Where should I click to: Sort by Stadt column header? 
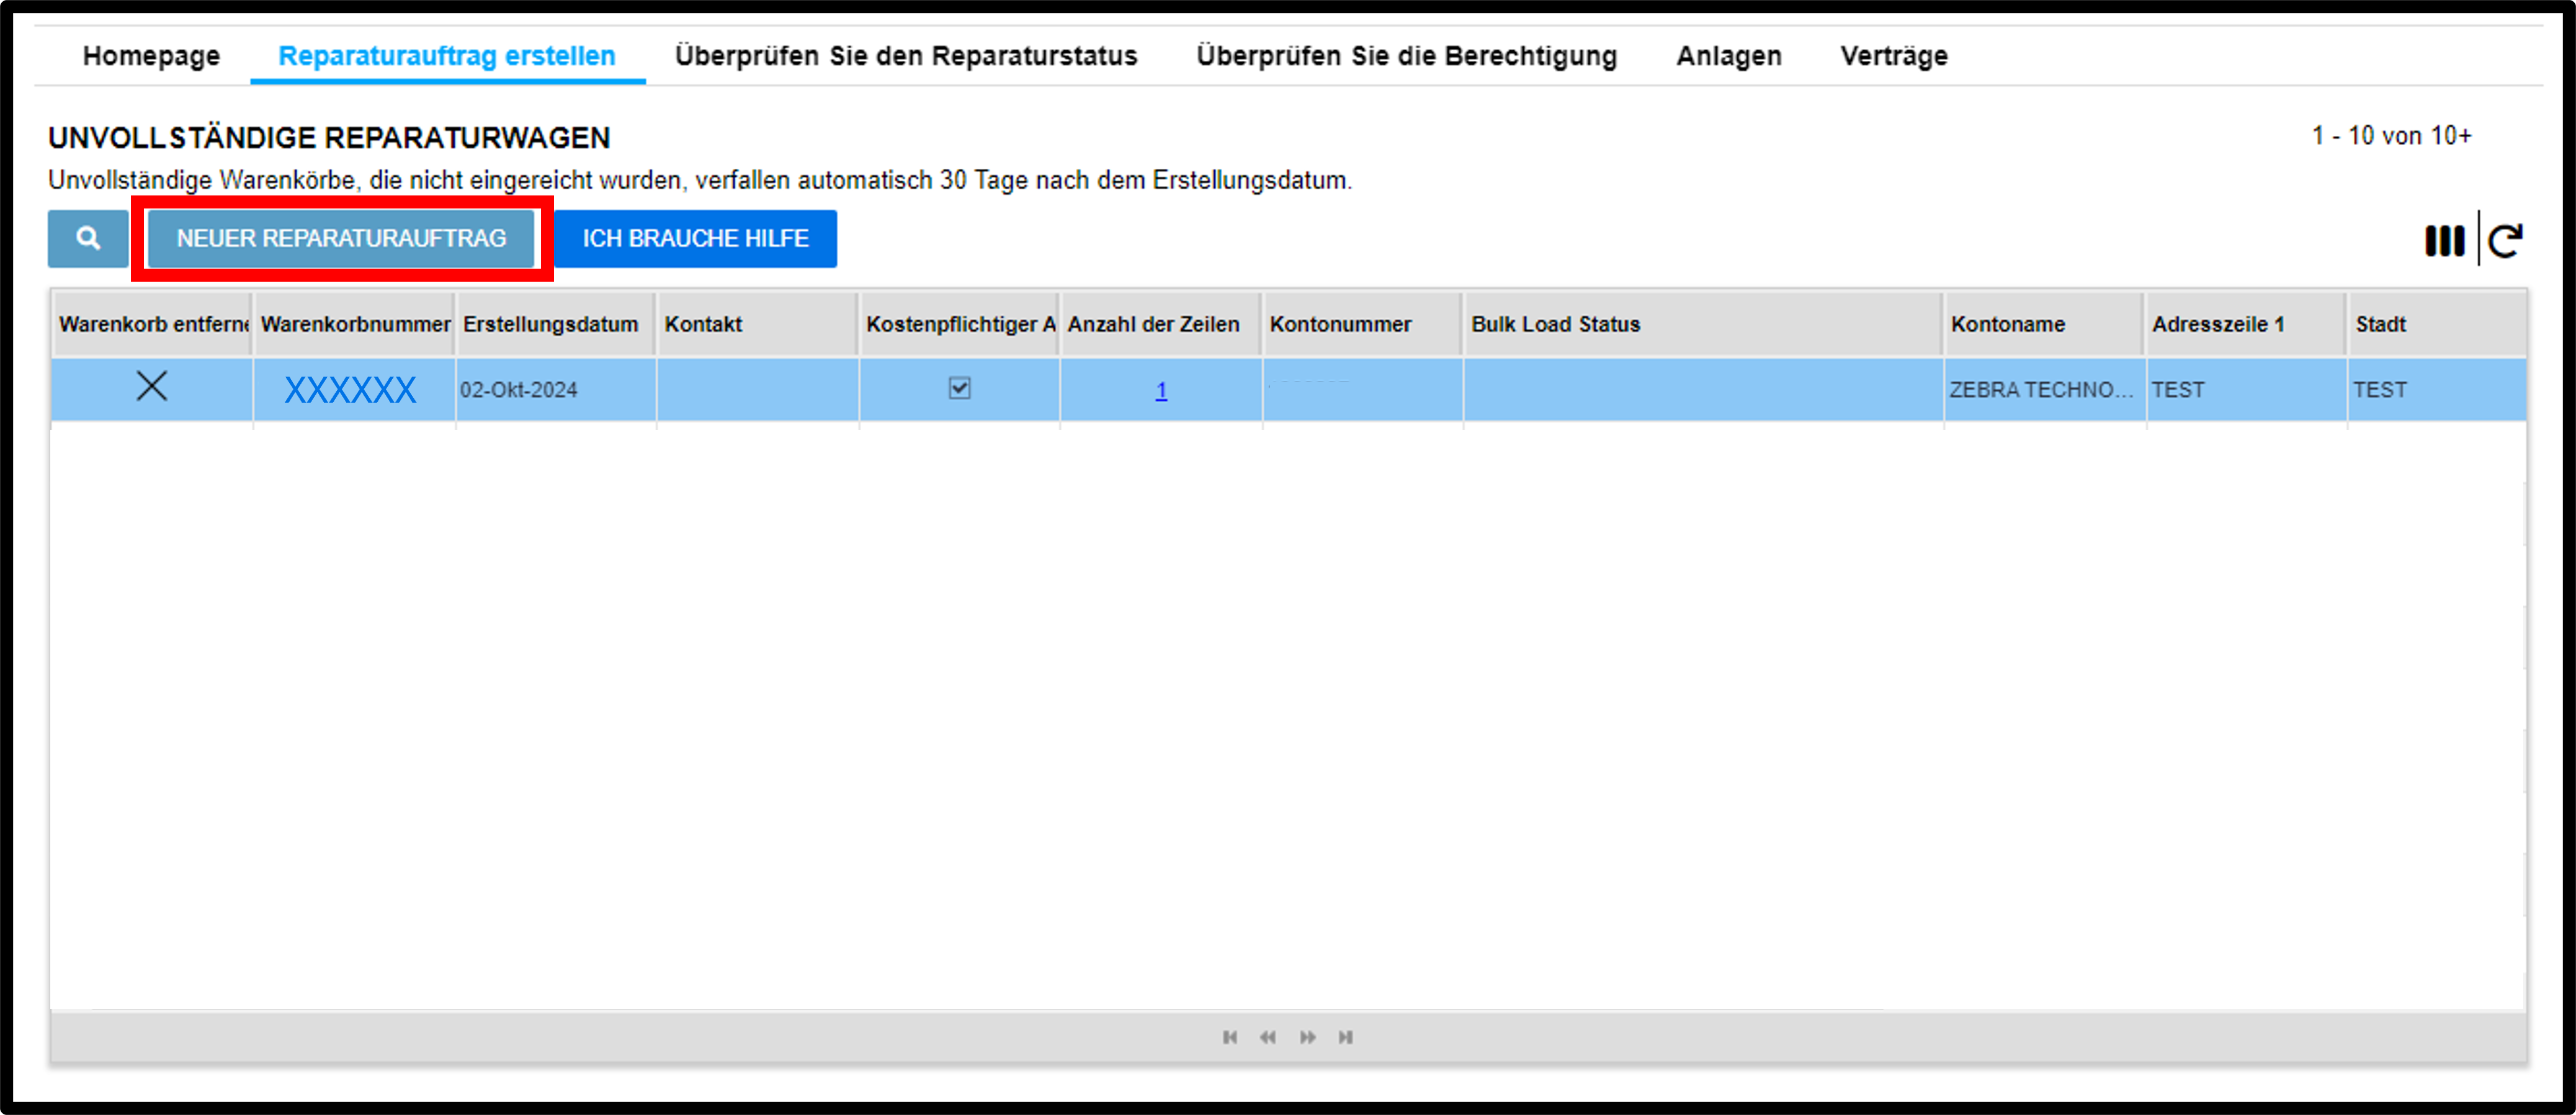(2438, 324)
